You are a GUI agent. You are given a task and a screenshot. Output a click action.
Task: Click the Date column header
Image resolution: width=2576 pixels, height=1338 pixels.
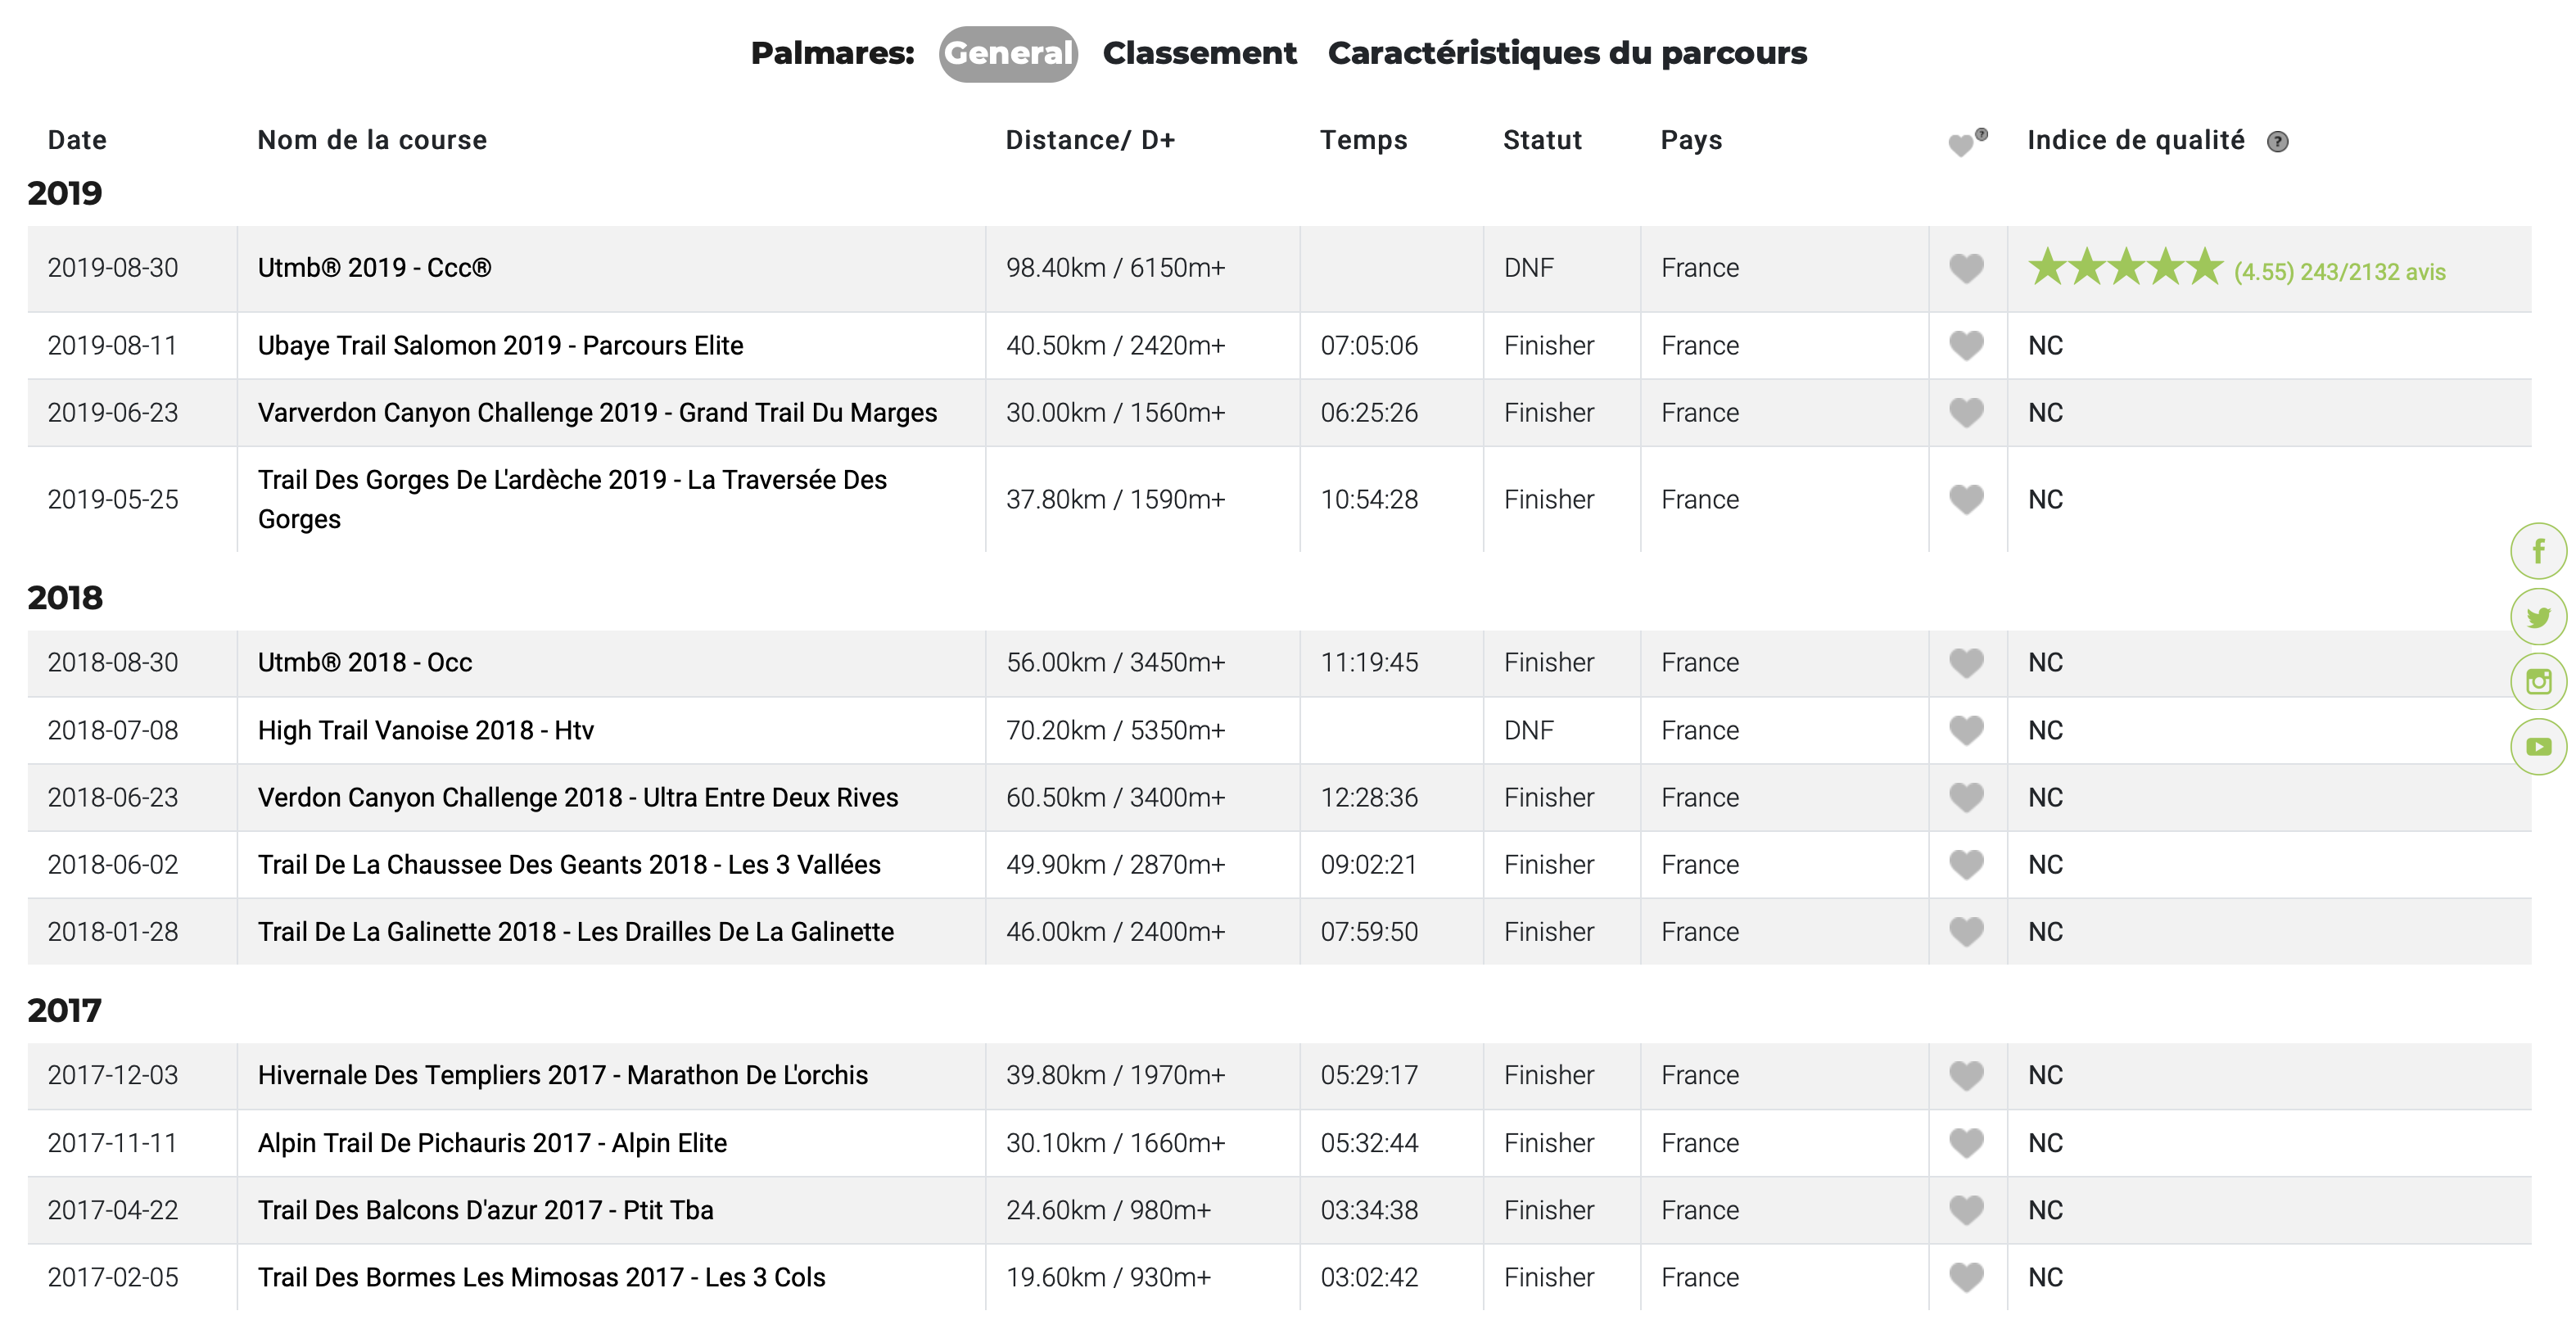(77, 140)
